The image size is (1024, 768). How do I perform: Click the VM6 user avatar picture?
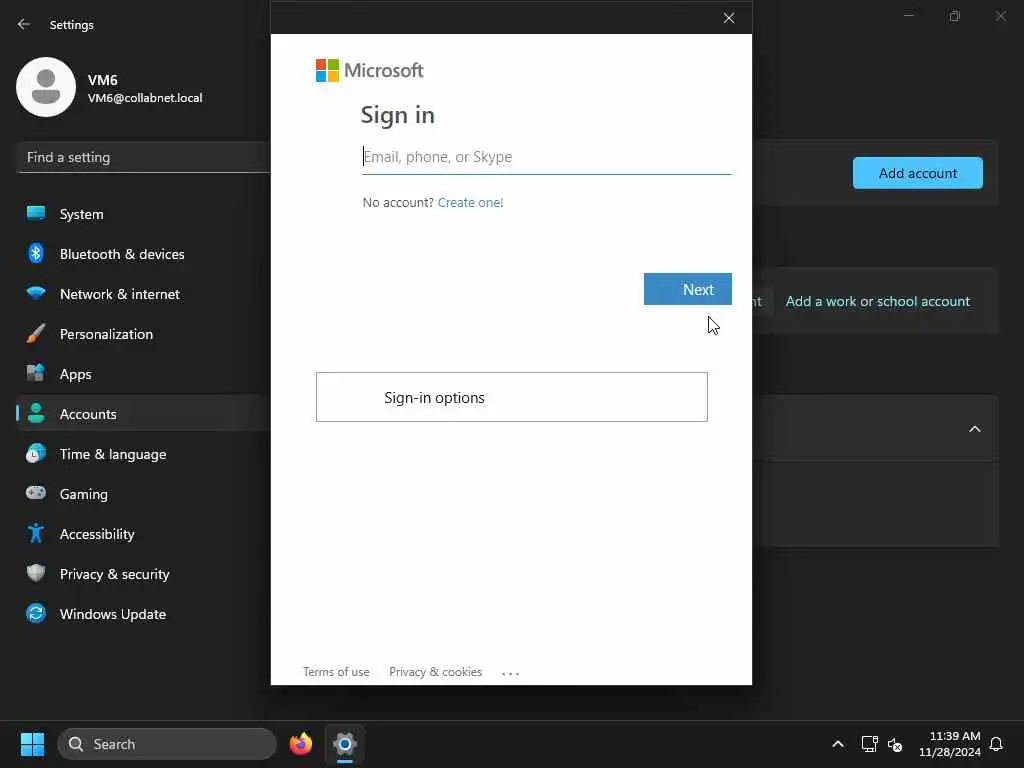(46, 87)
